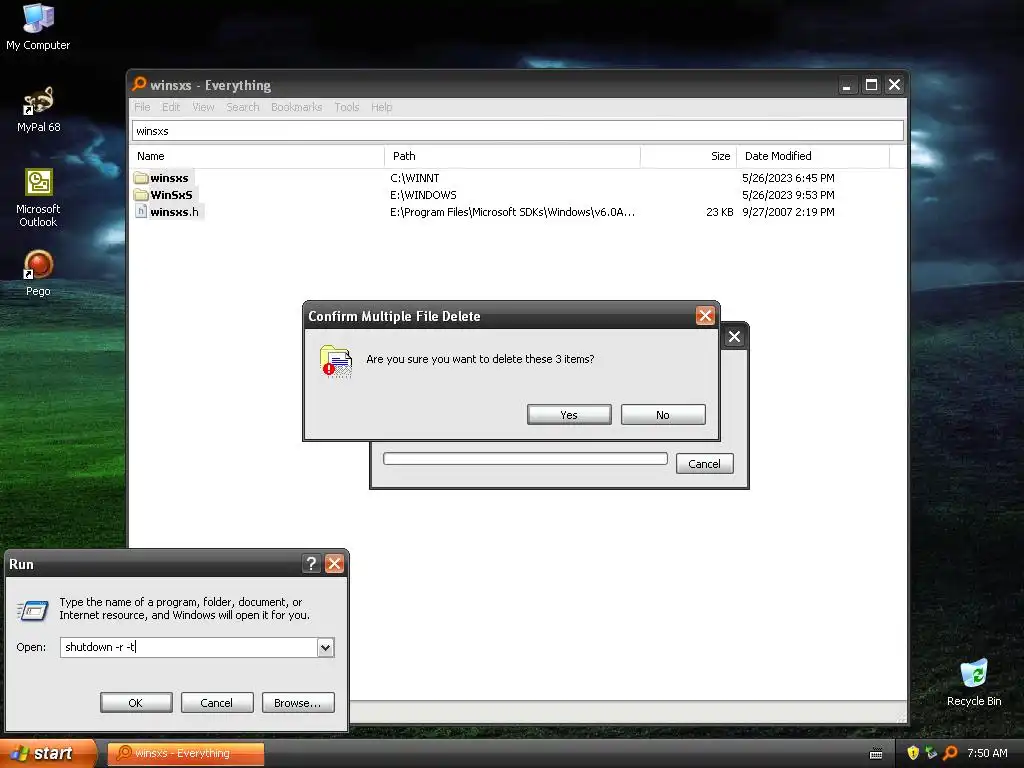Click the delete warning folder icon in dialog
Screen dimensions: 1024x768
point(336,362)
